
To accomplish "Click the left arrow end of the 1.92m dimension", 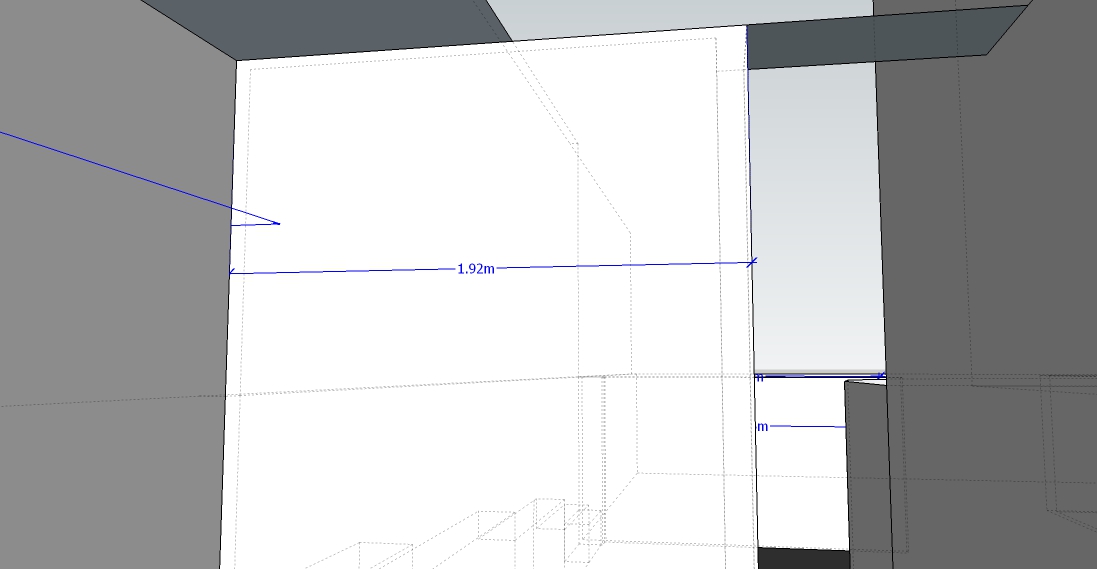I will [x=232, y=272].
